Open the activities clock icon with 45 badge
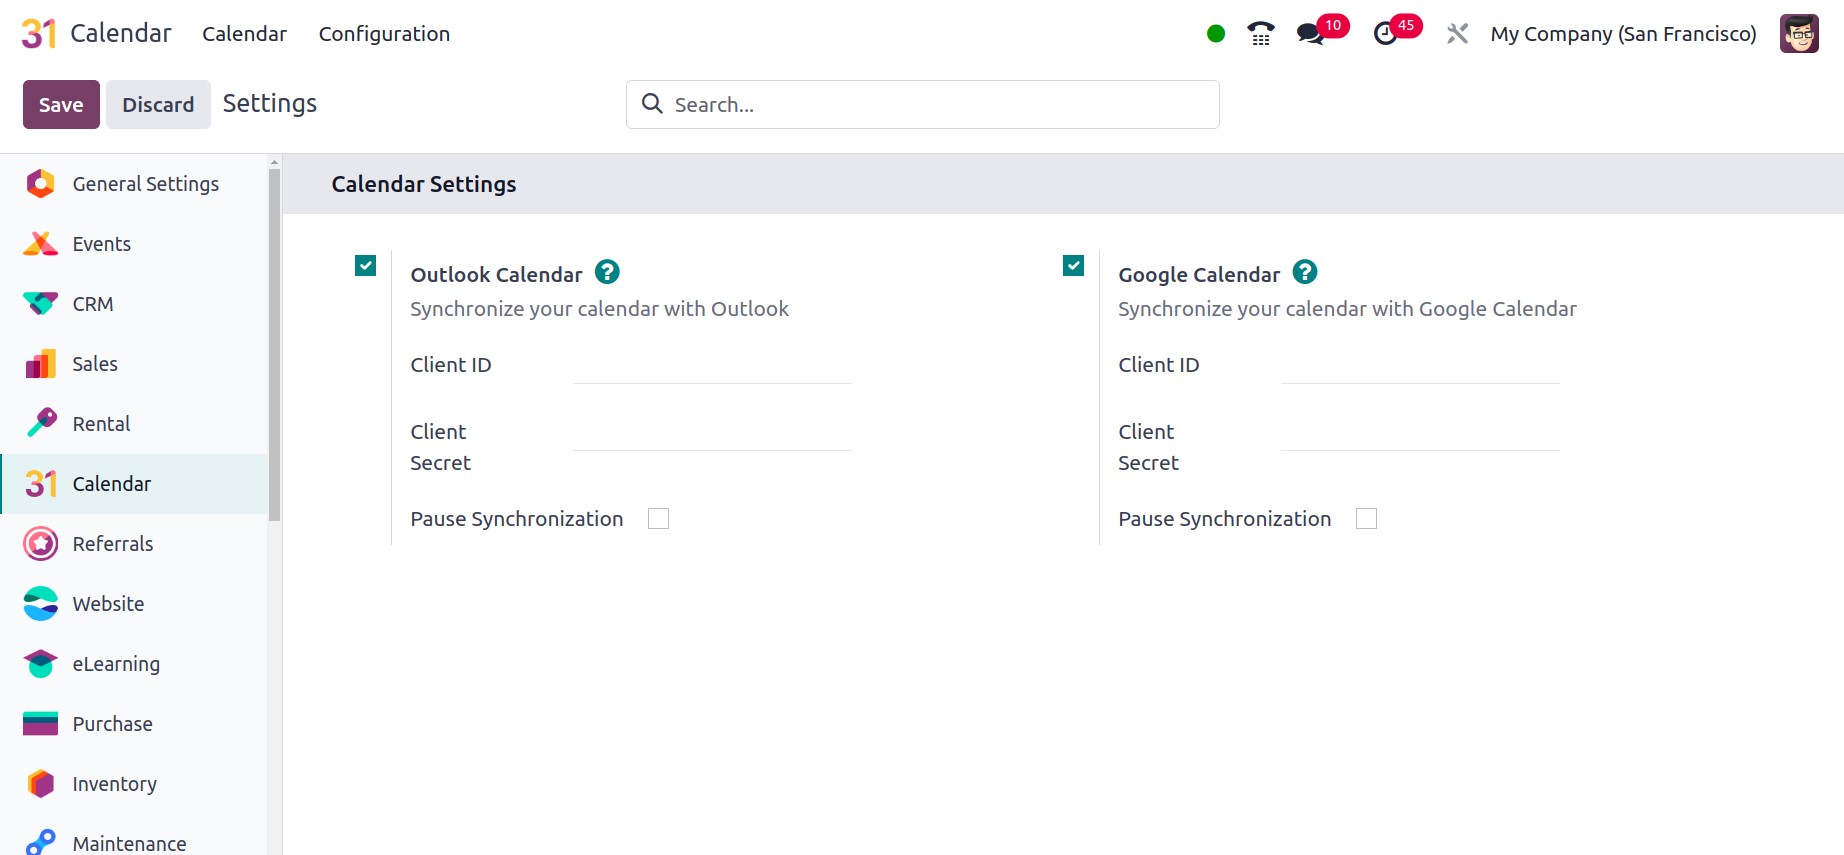The height and width of the screenshot is (855, 1844). click(x=1386, y=34)
